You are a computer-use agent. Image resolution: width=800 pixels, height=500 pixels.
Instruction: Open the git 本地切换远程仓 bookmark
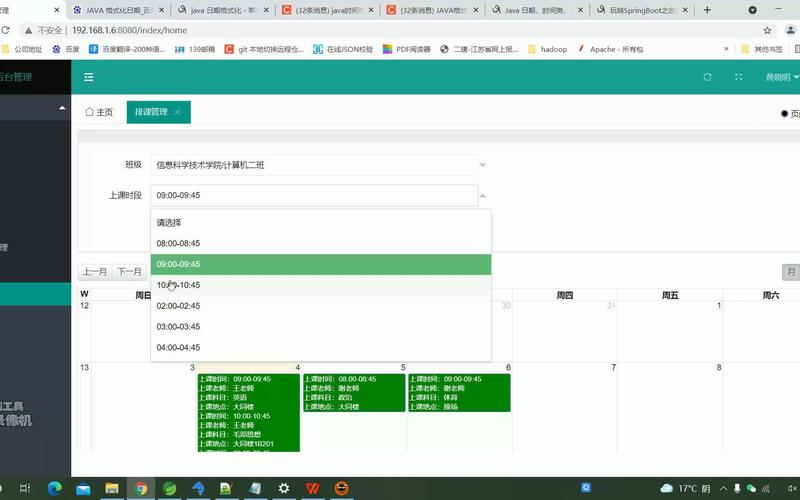(x=264, y=49)
